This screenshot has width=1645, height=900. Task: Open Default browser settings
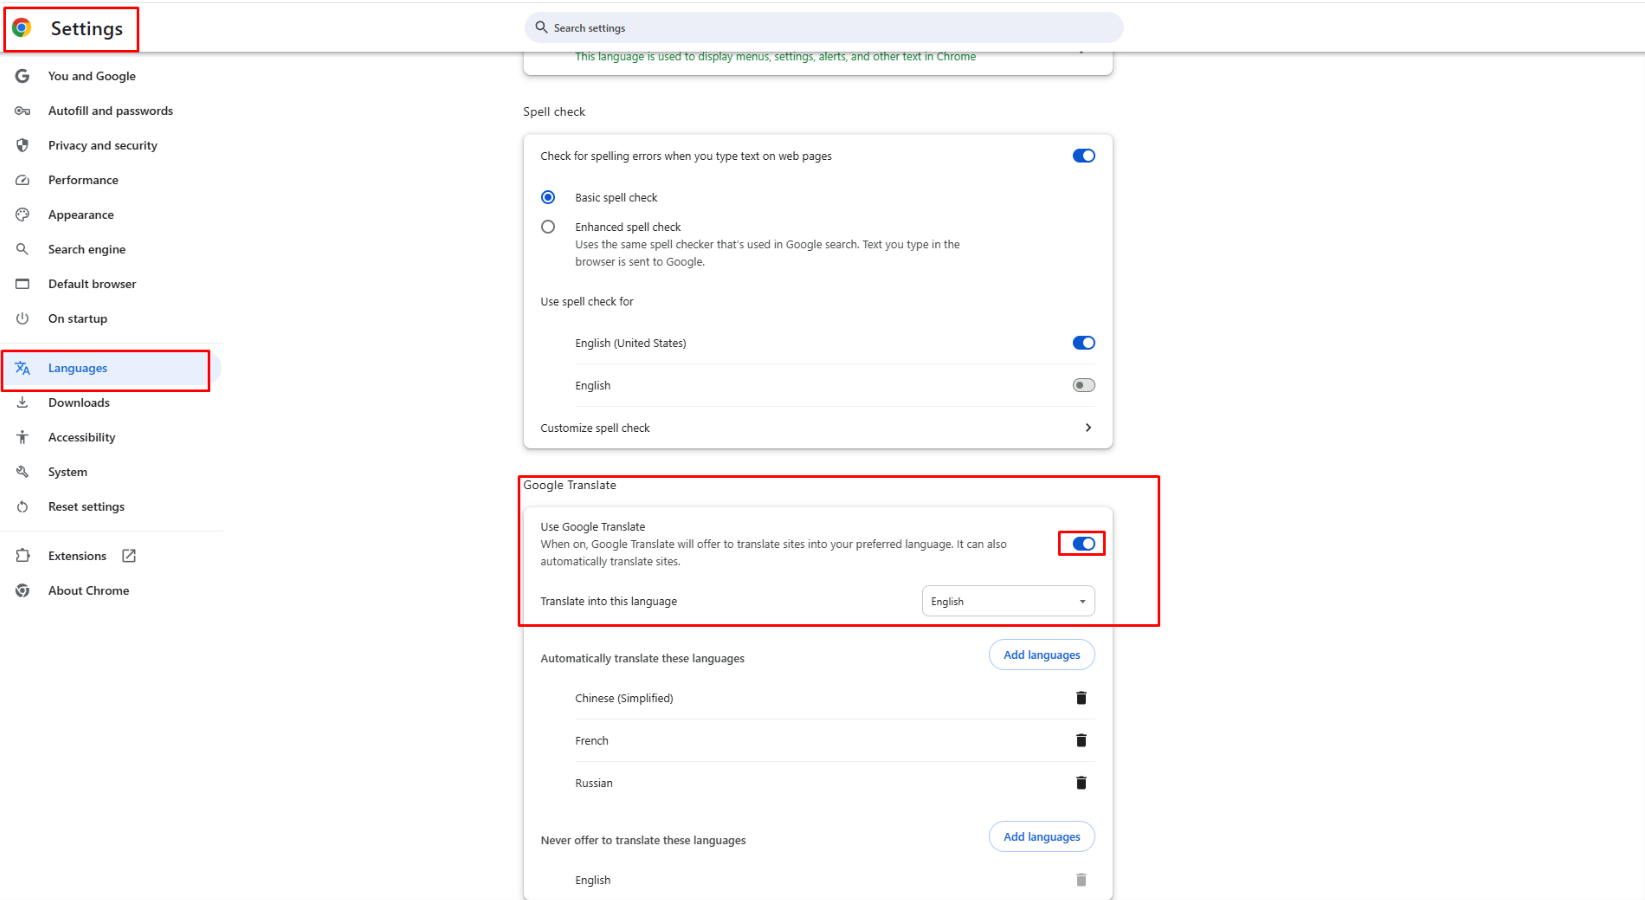[92, 284]
